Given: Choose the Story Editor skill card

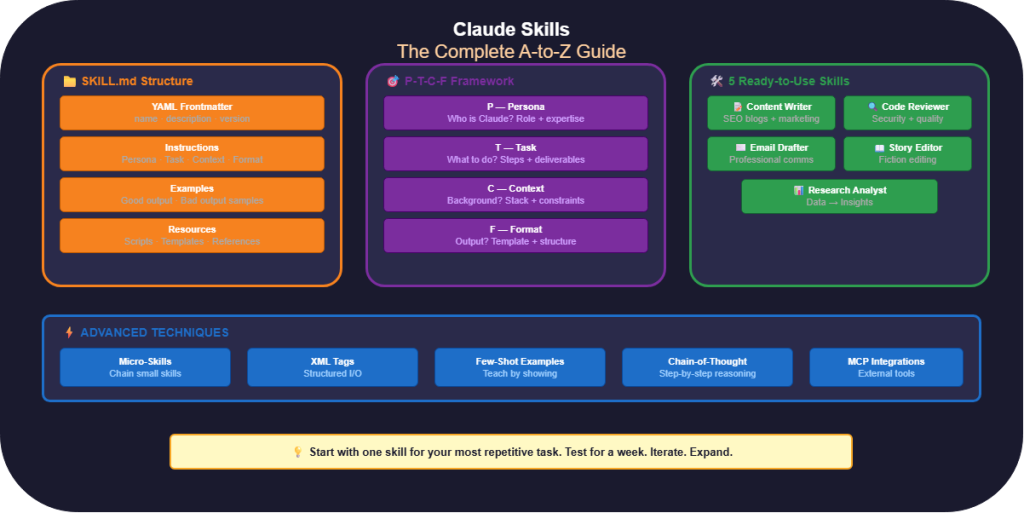Looking at the screenshot, I should coord(908,154).
